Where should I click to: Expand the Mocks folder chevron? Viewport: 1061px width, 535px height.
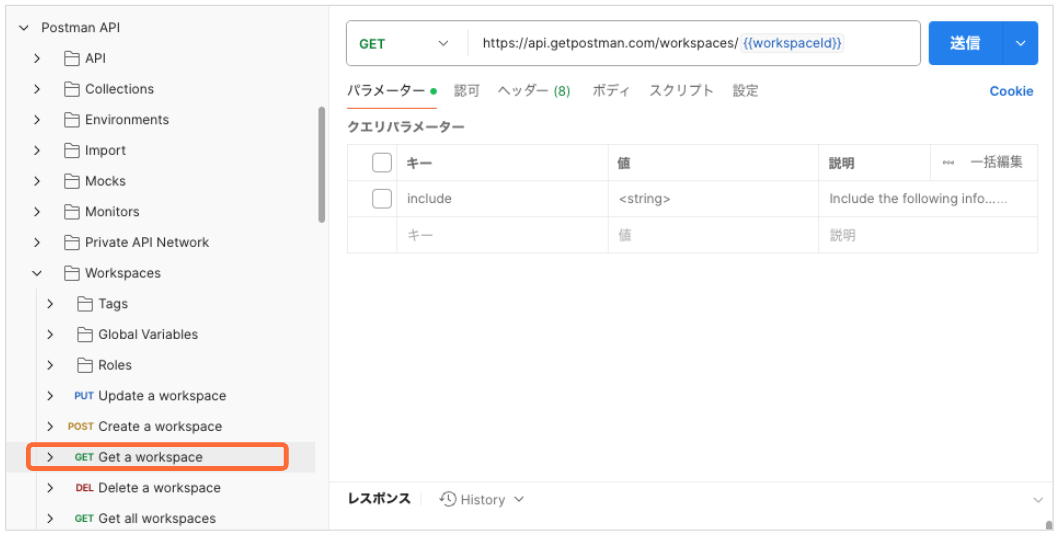[37, 181]
